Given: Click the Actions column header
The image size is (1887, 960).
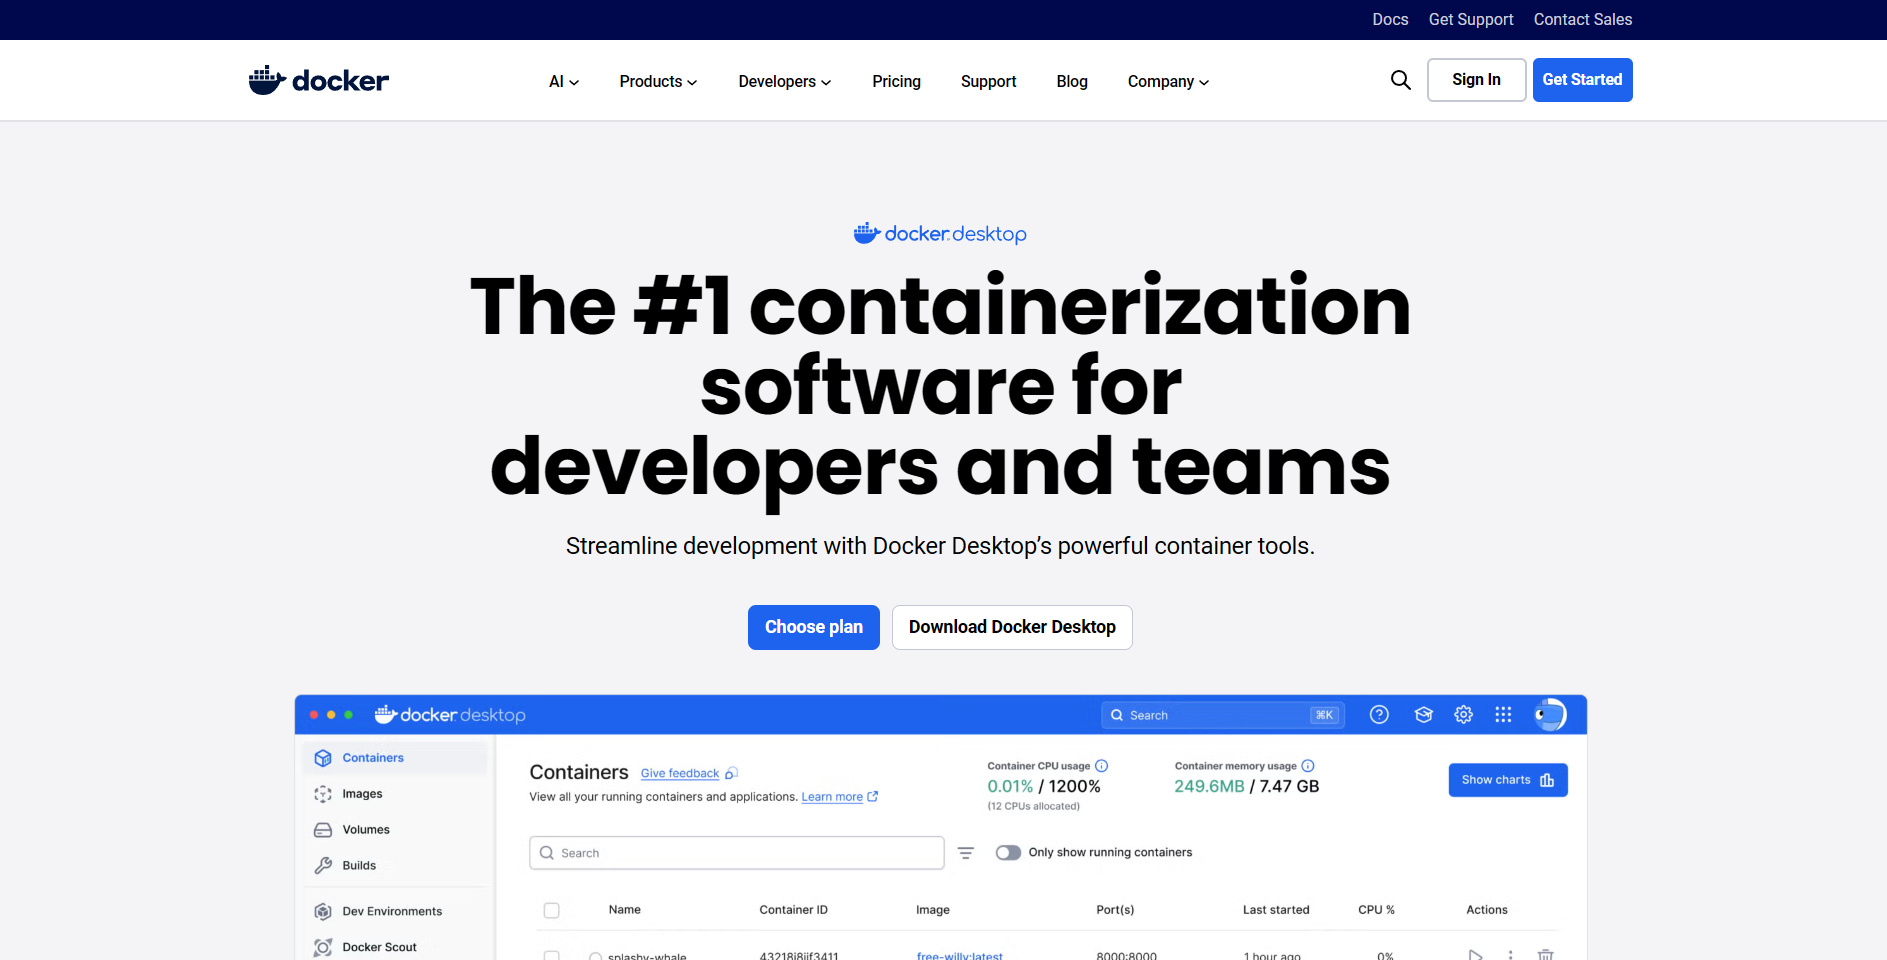Looking at the screenshot, I should 1487,910.
